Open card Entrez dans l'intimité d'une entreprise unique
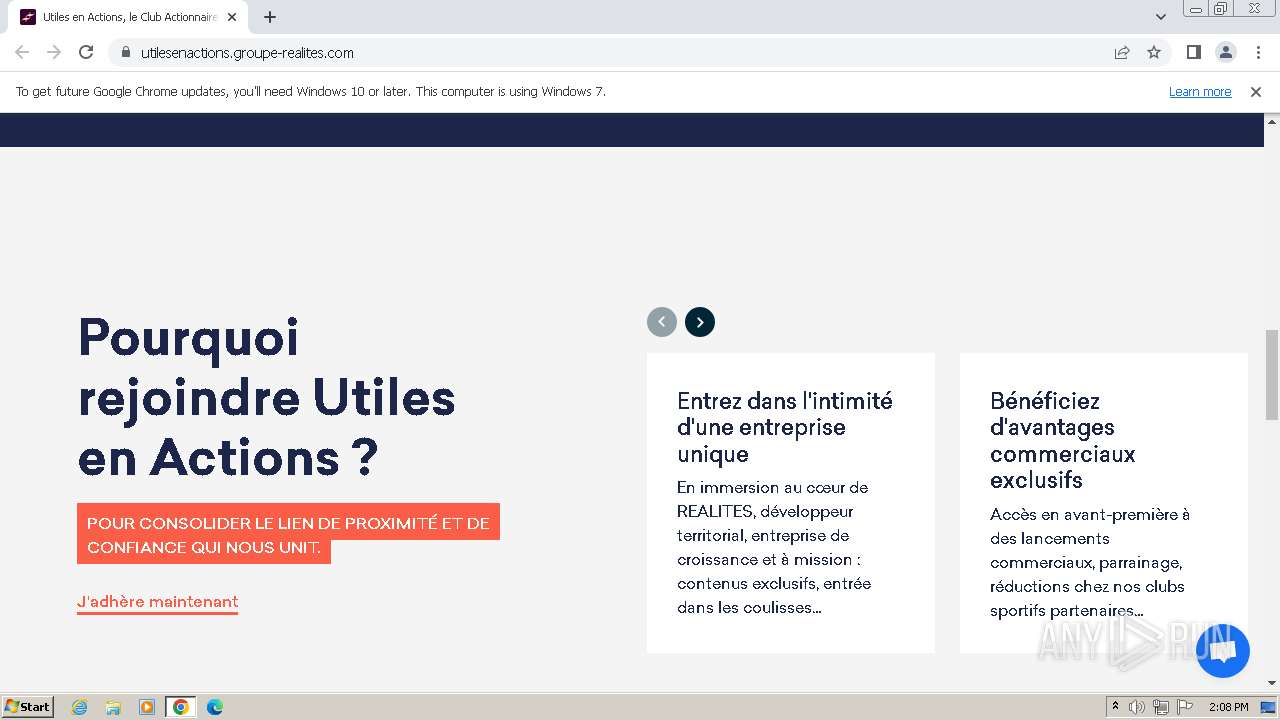The height and width of the screenshot is (720, 1280). (791, 503)
